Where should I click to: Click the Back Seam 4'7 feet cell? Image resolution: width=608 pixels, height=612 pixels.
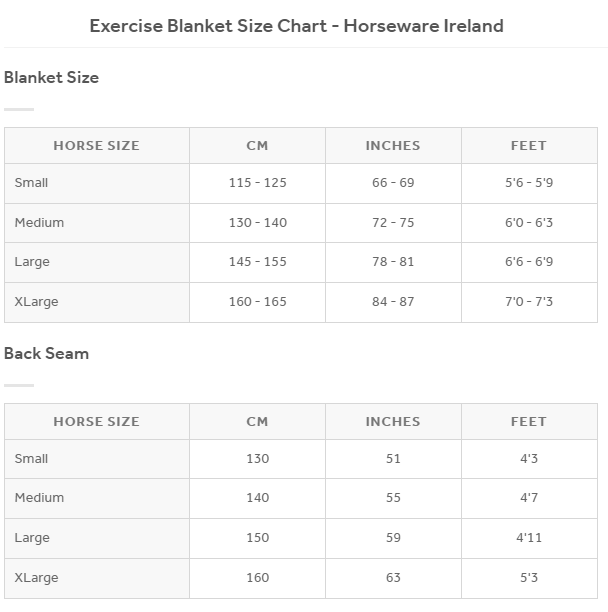pos(529,498)
